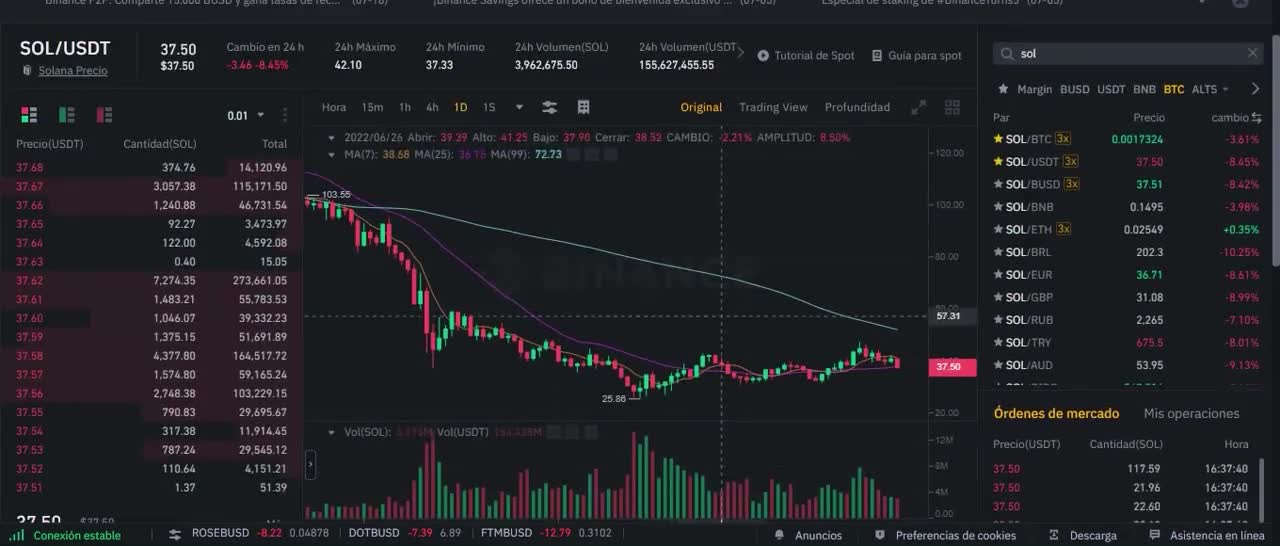Show only sell orders in order book
The width and height of the screenshot is (1280, 546).
106,115
